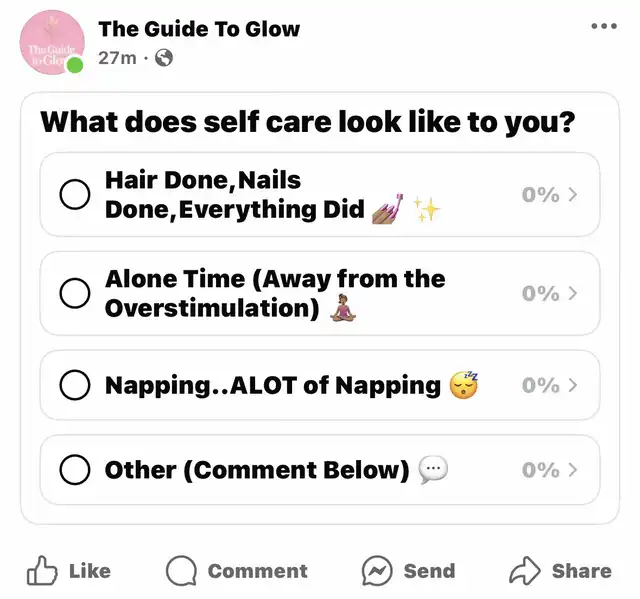The width and height of the screenshot is (640, 599).
Task: Click the Comment speech bubble icon
Action: pos(181,570)
